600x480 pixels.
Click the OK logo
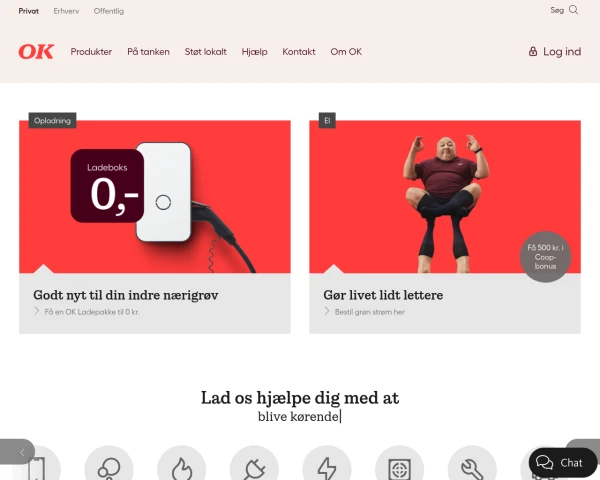point(36,52)
